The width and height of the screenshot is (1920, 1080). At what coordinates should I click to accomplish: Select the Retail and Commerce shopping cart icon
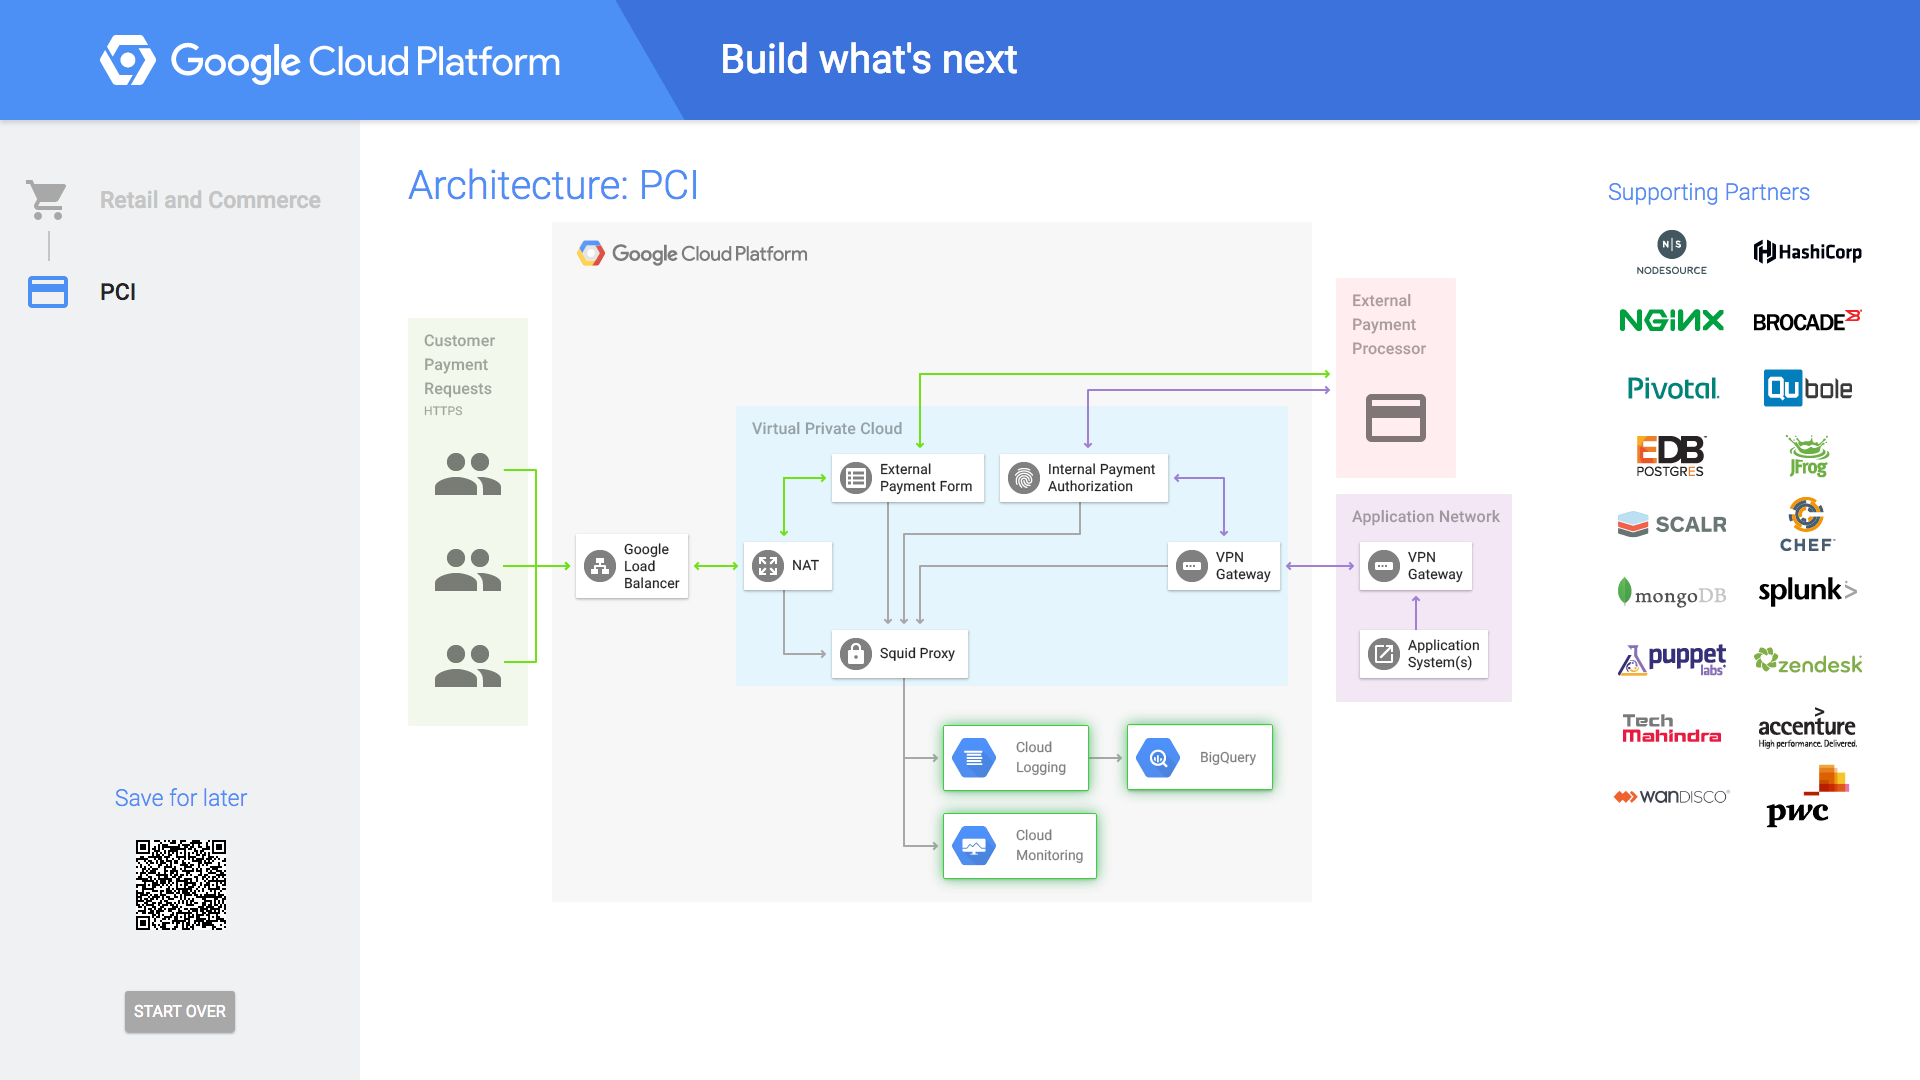(46, 200)
